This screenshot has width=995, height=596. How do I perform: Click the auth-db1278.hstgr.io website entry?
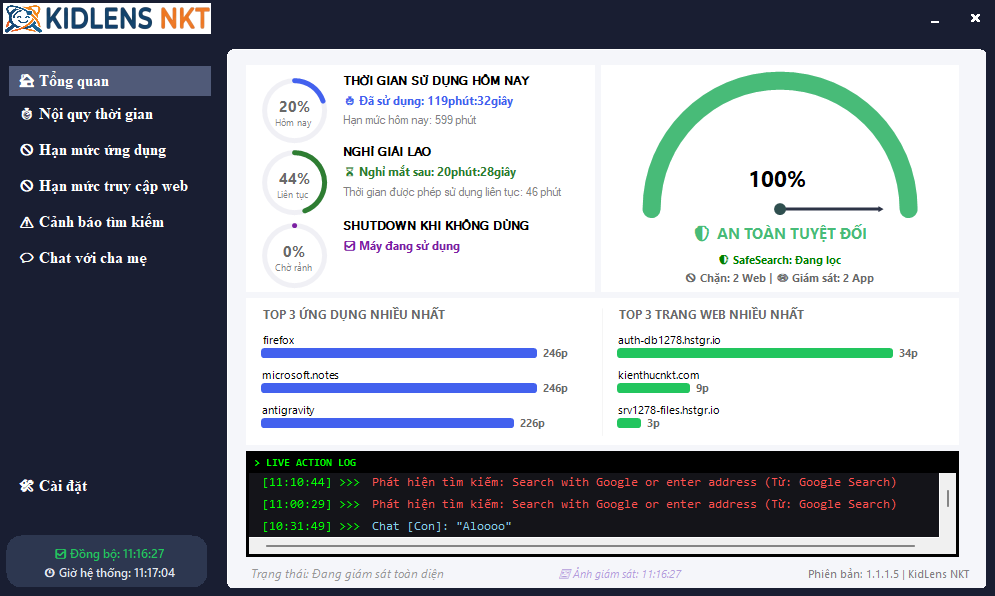pyautogui.click(x=669, y=340)
